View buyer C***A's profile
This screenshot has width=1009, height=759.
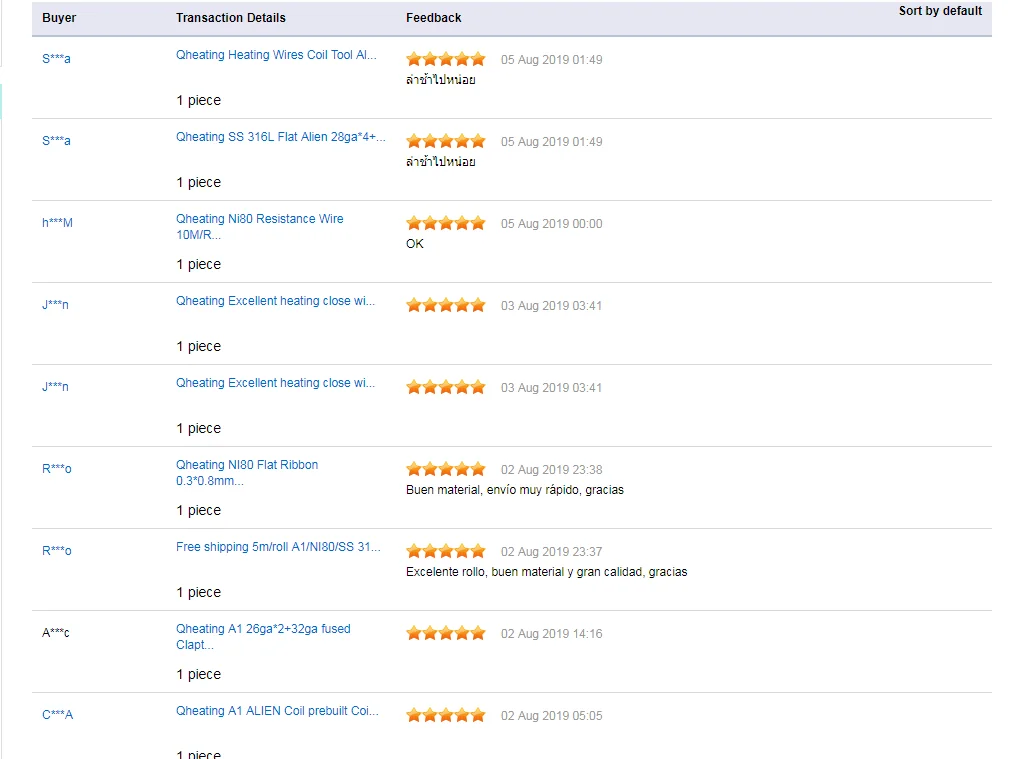pos(57,715)
